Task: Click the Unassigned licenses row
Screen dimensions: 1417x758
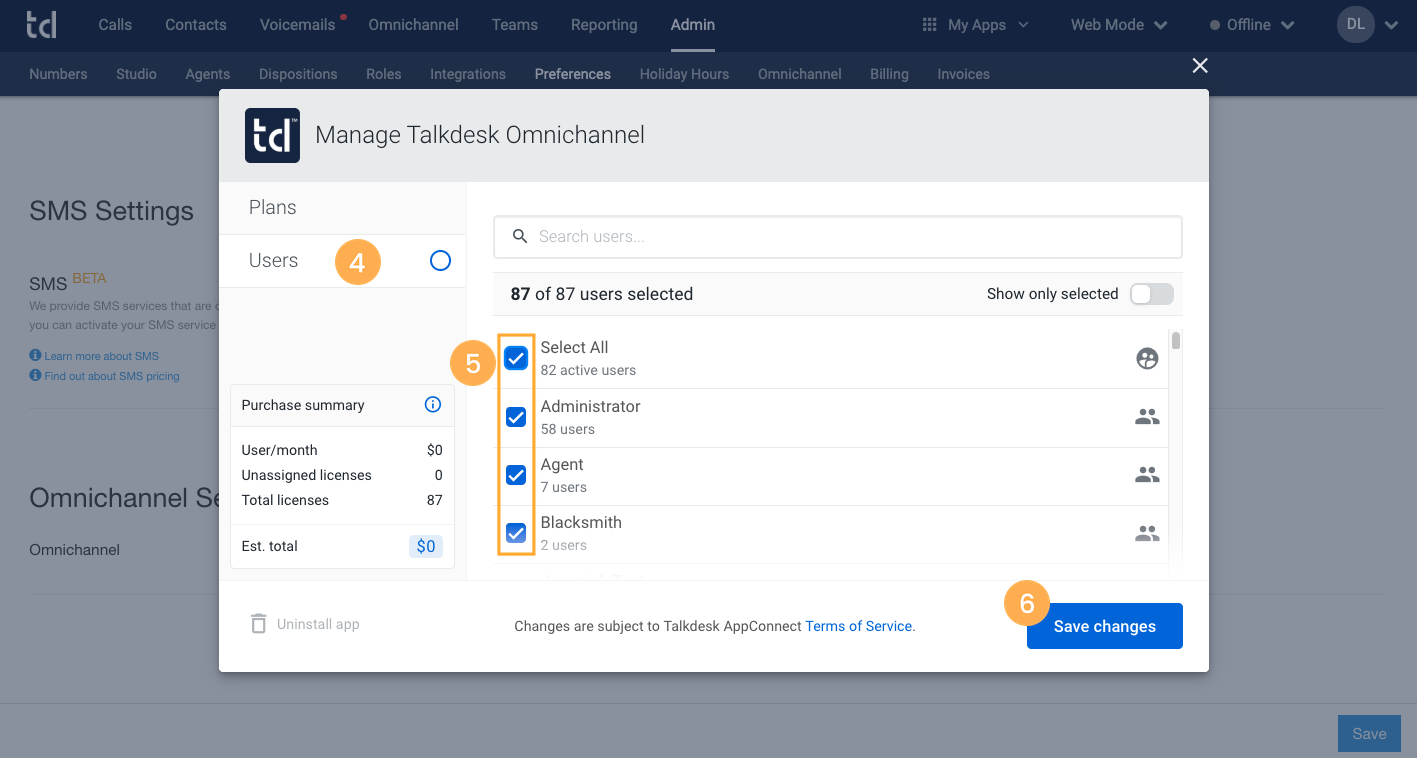Action: [x=342, y=475]
